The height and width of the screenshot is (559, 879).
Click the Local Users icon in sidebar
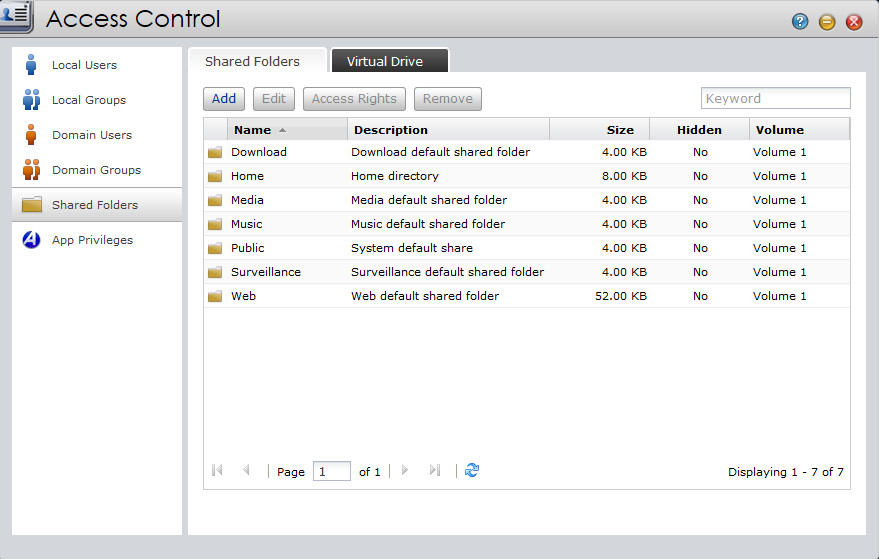(x=31, y=65)
